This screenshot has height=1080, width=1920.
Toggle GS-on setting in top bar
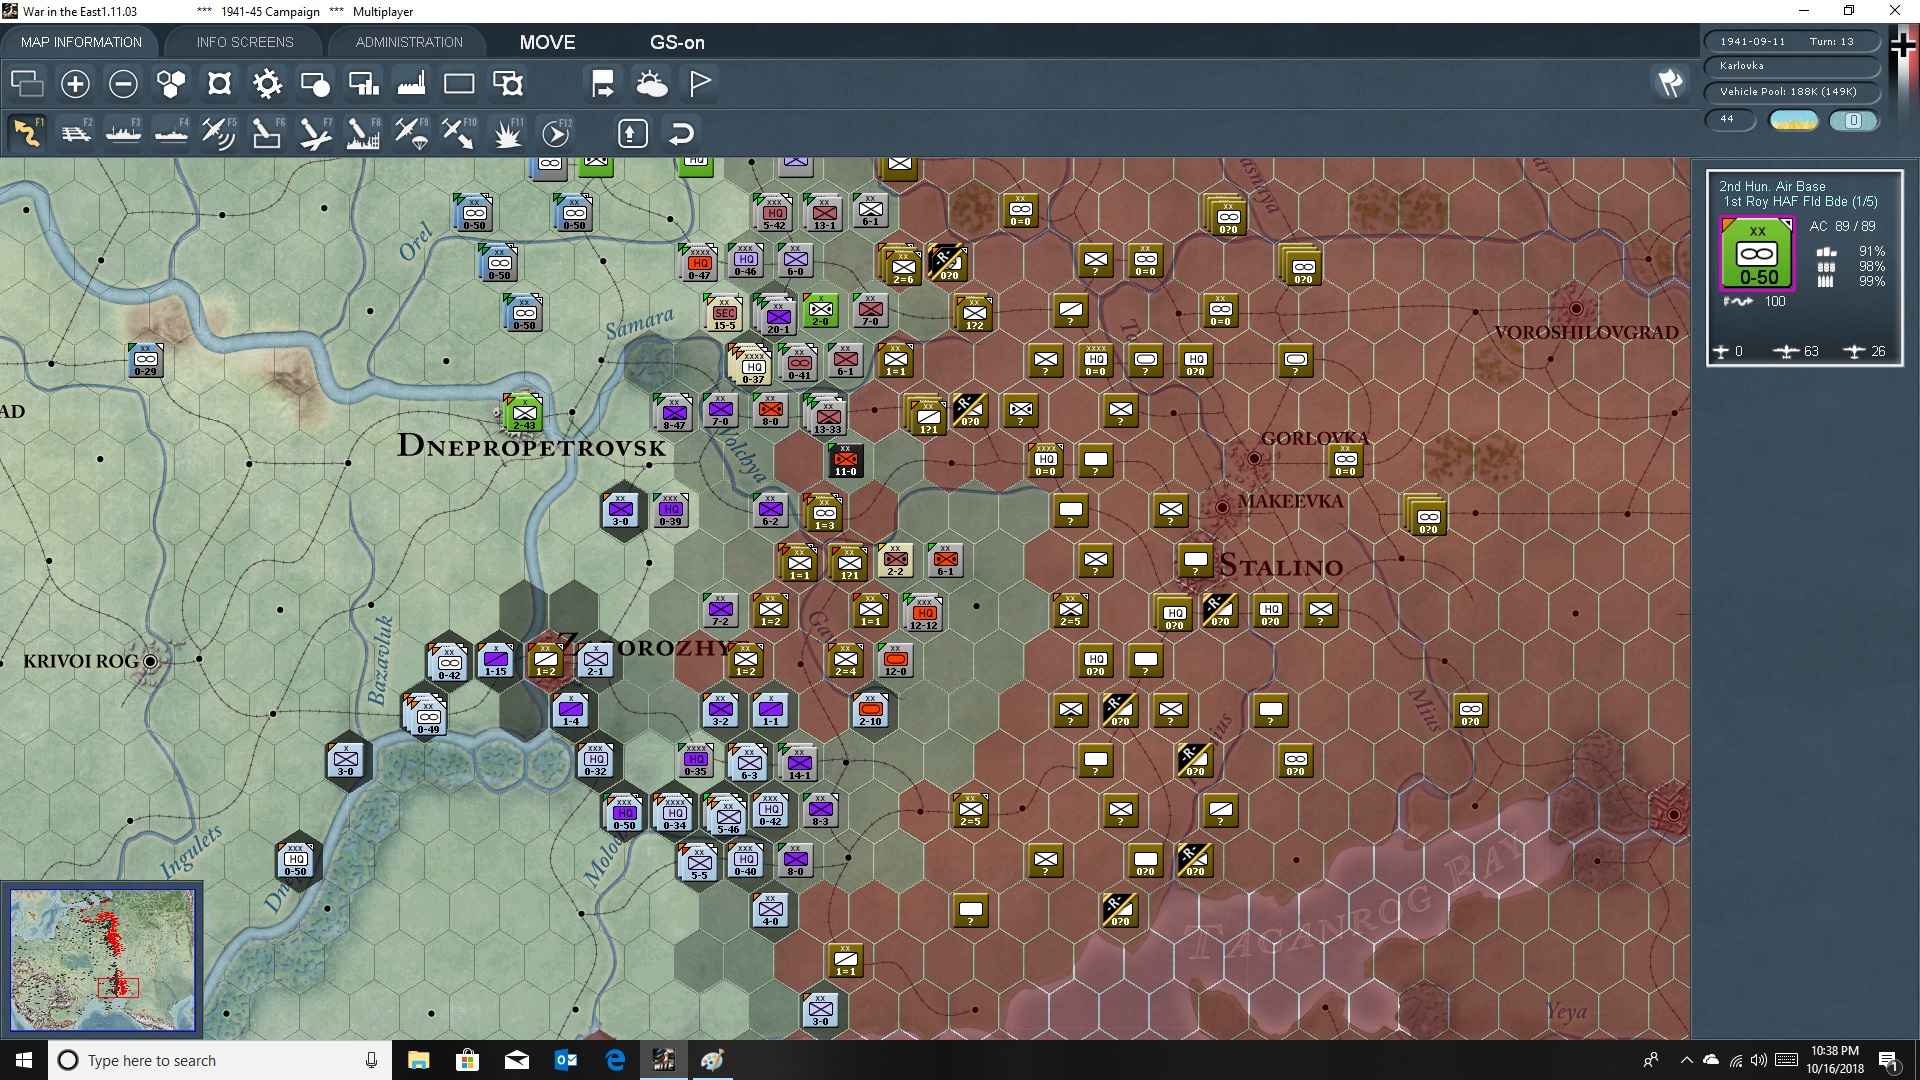[x=678, y=42]
